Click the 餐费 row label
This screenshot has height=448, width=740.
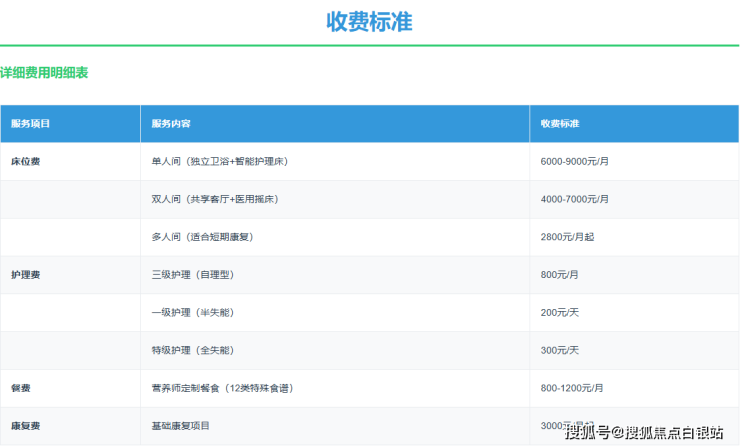click(21, 388)
